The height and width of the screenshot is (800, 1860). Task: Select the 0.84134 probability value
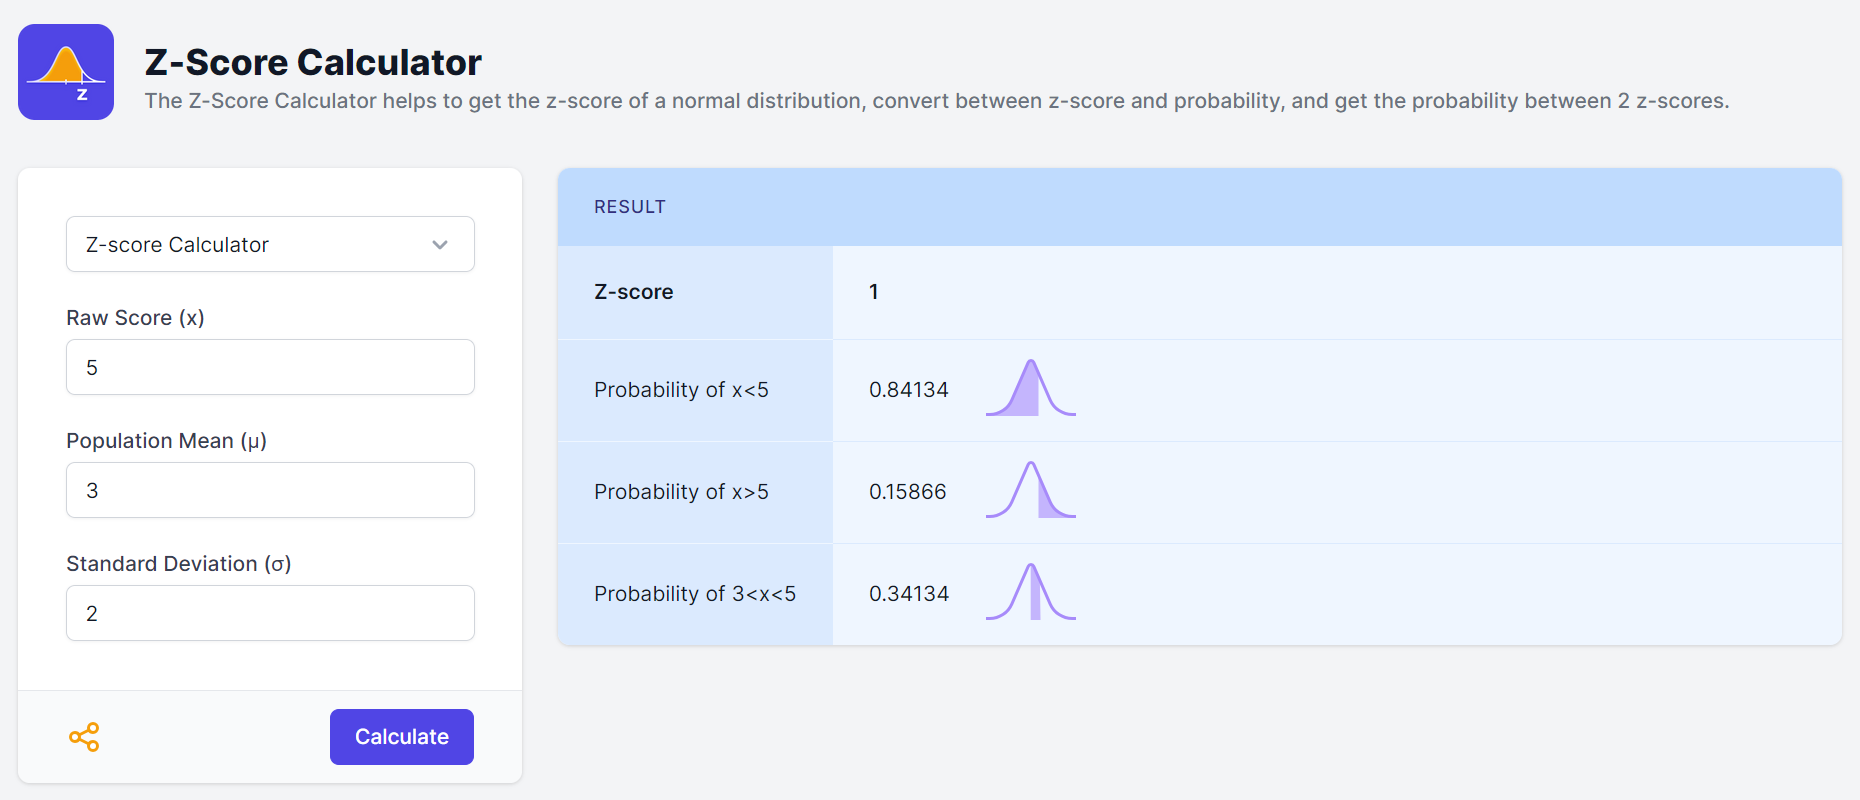click(908, 390)
